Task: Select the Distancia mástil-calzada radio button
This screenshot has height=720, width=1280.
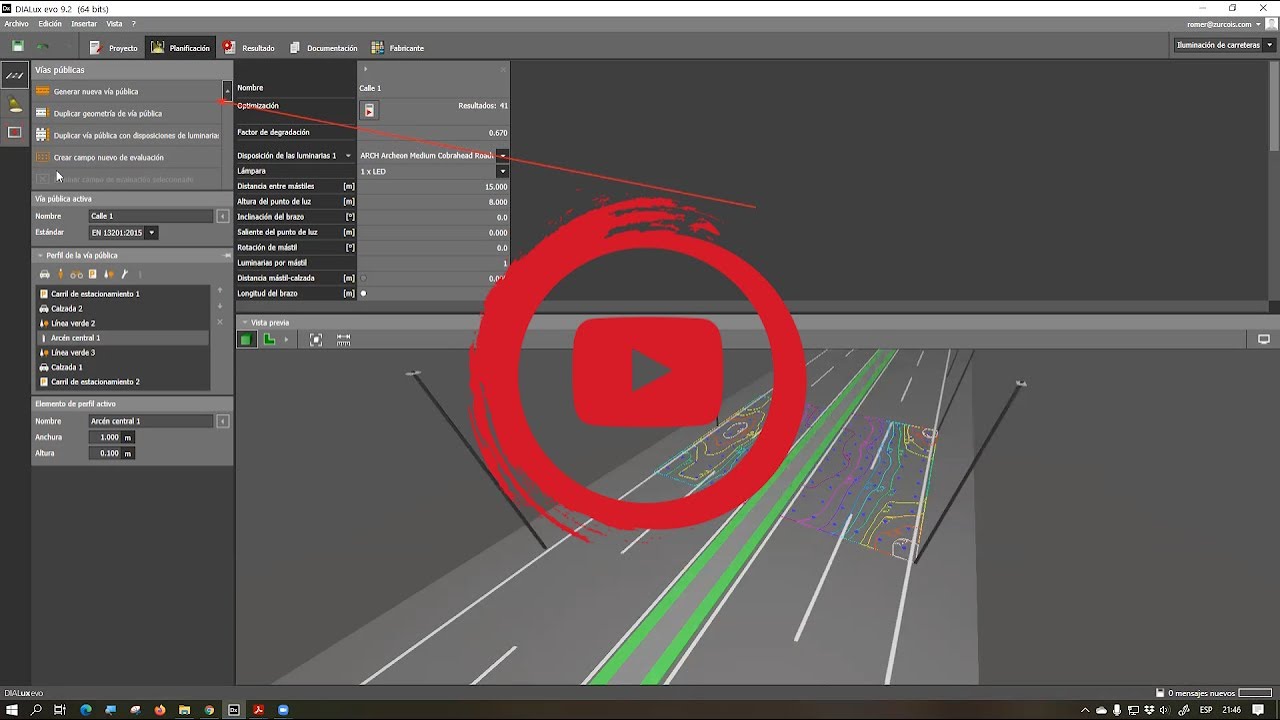Action: [x=363, y=278]
